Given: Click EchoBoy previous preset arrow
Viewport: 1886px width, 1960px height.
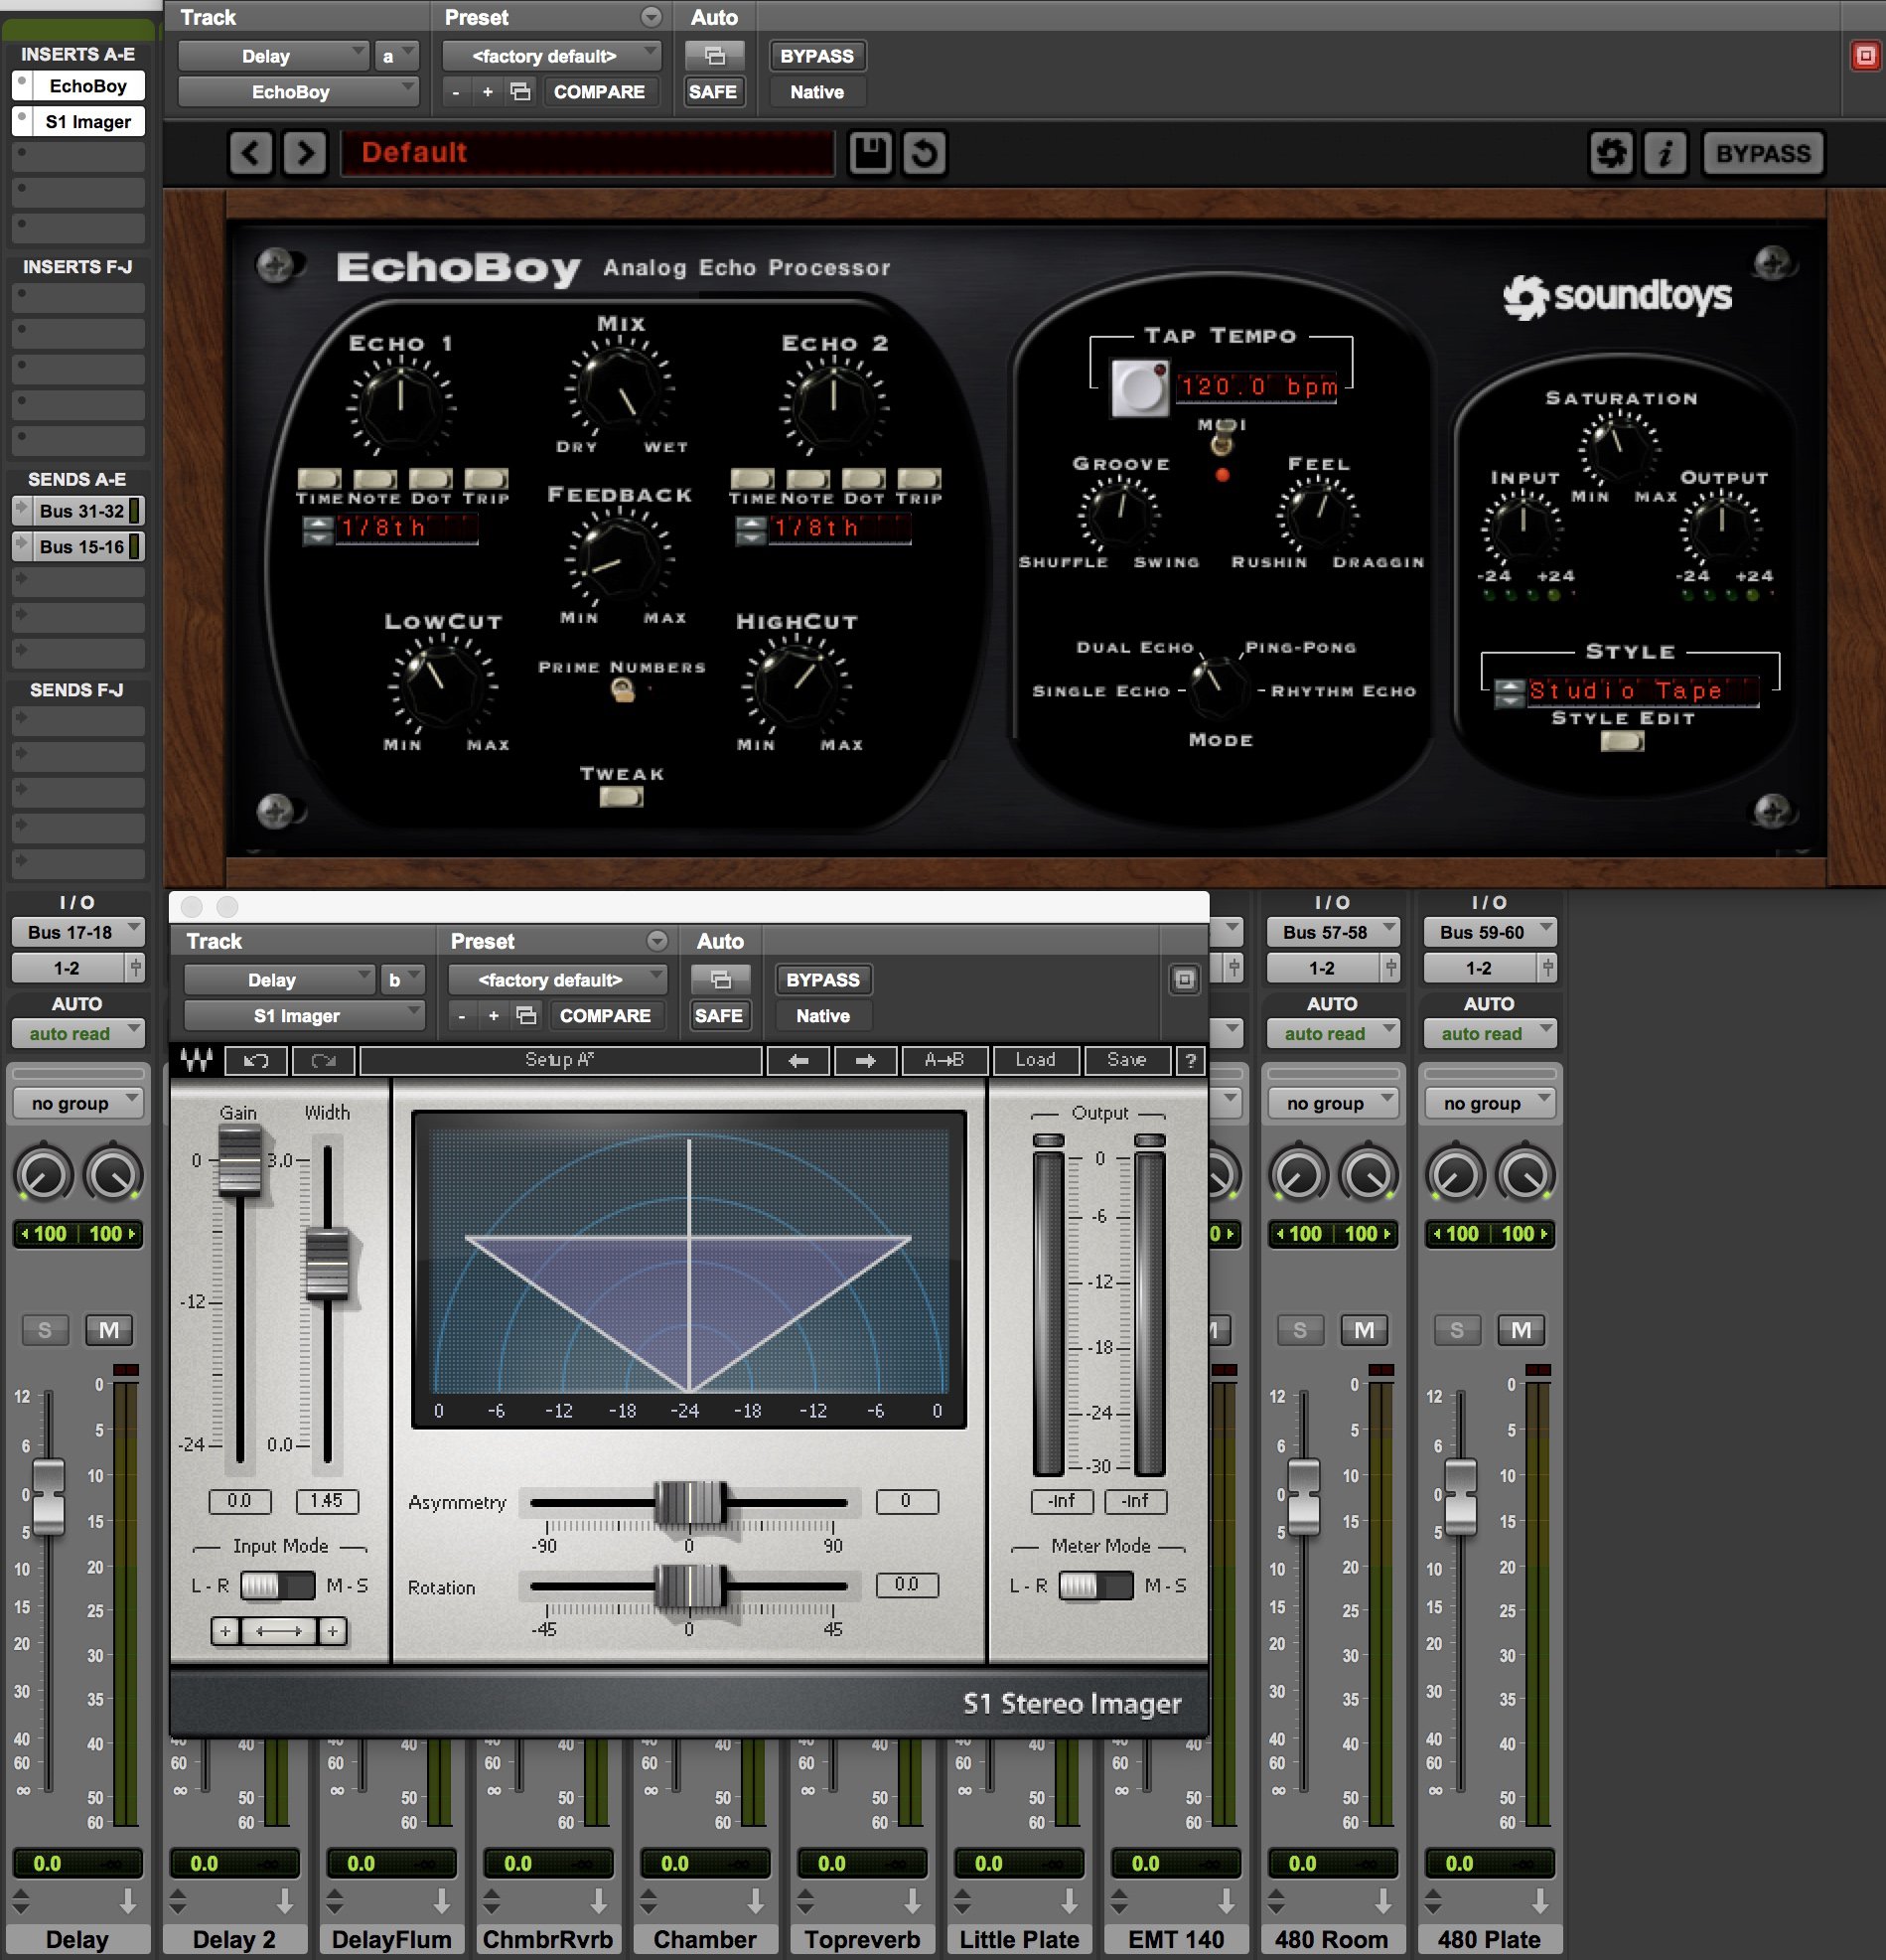Looking at the screenshot, I should 250,153.
